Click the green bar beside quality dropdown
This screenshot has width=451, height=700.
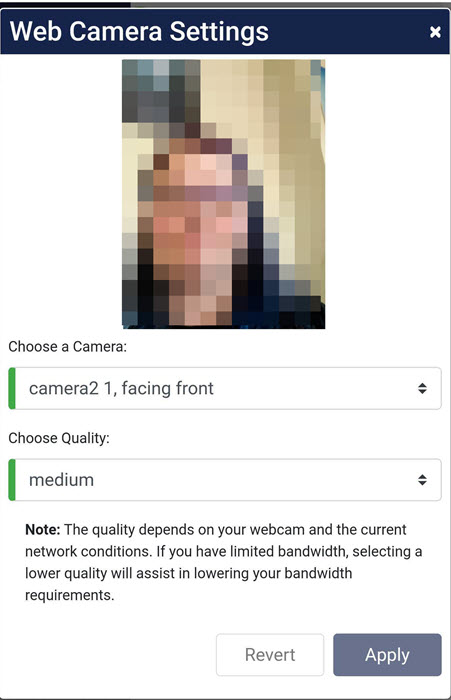[12, 480]
